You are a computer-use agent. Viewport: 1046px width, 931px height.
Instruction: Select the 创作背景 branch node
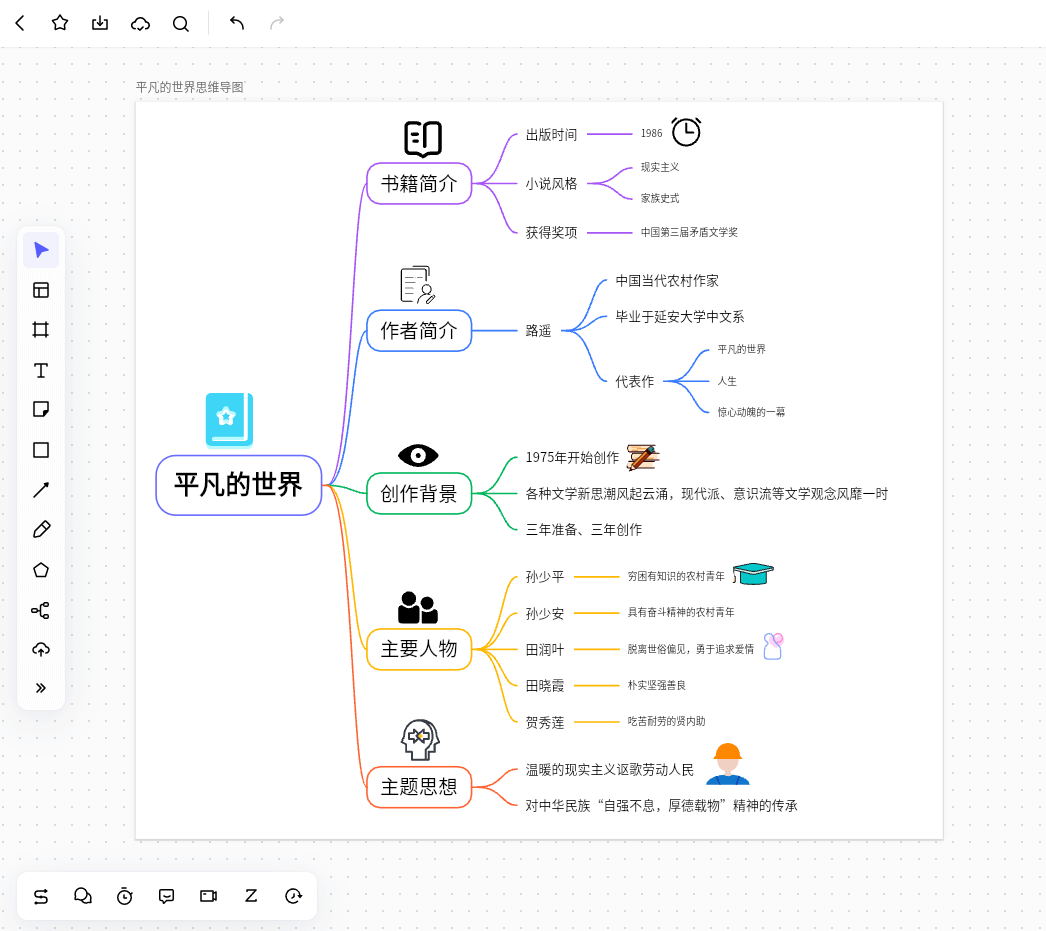tap(419, 494)
